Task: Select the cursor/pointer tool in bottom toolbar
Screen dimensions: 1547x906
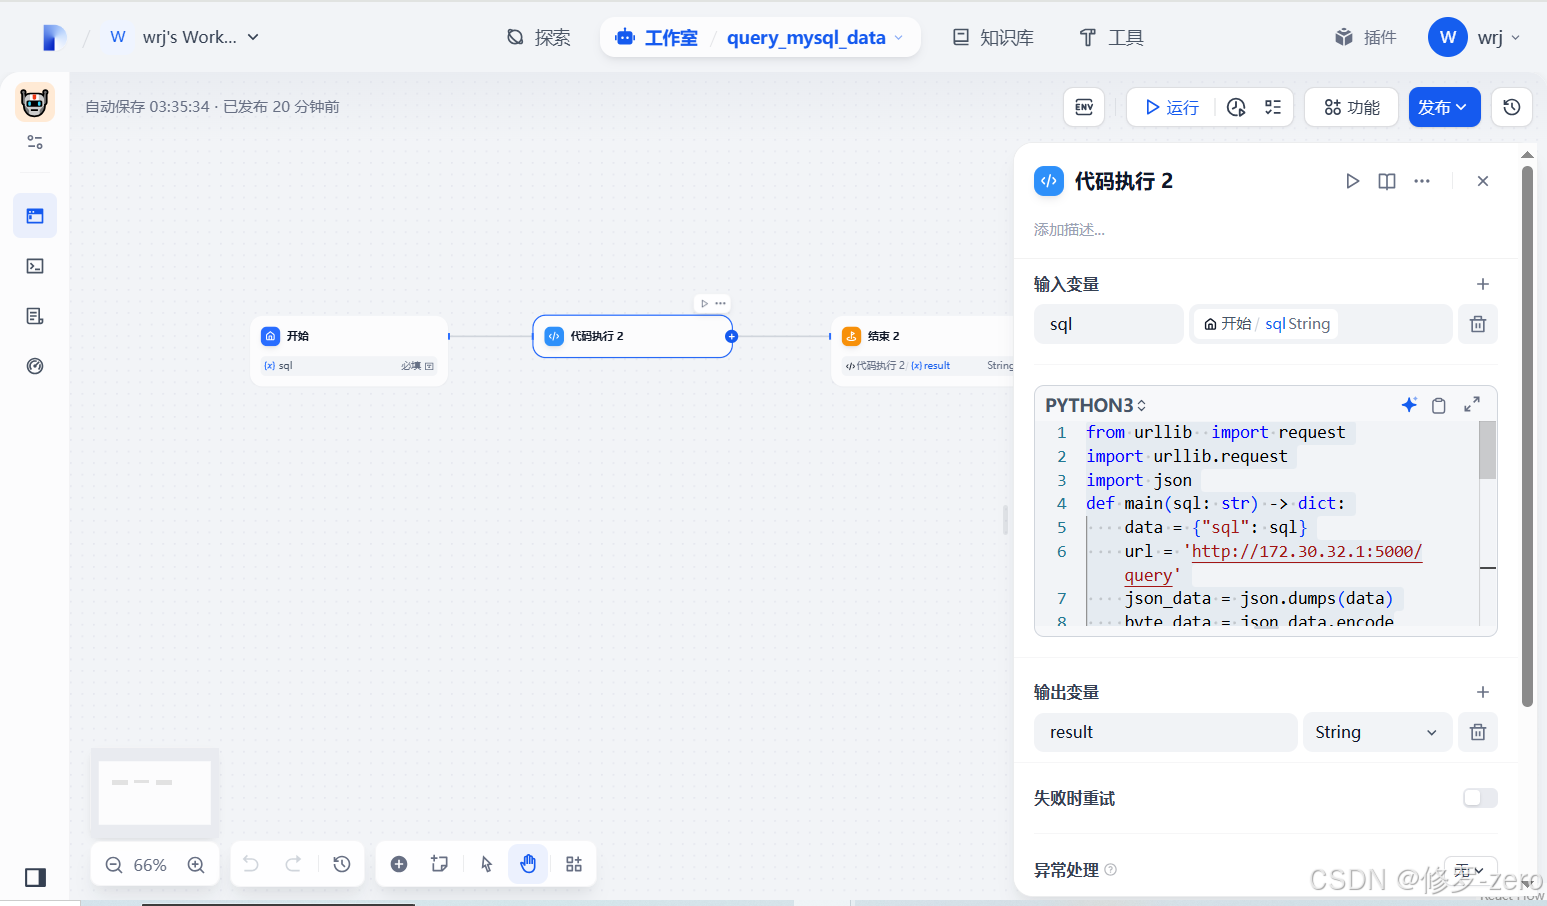Action: coord(485,863)
